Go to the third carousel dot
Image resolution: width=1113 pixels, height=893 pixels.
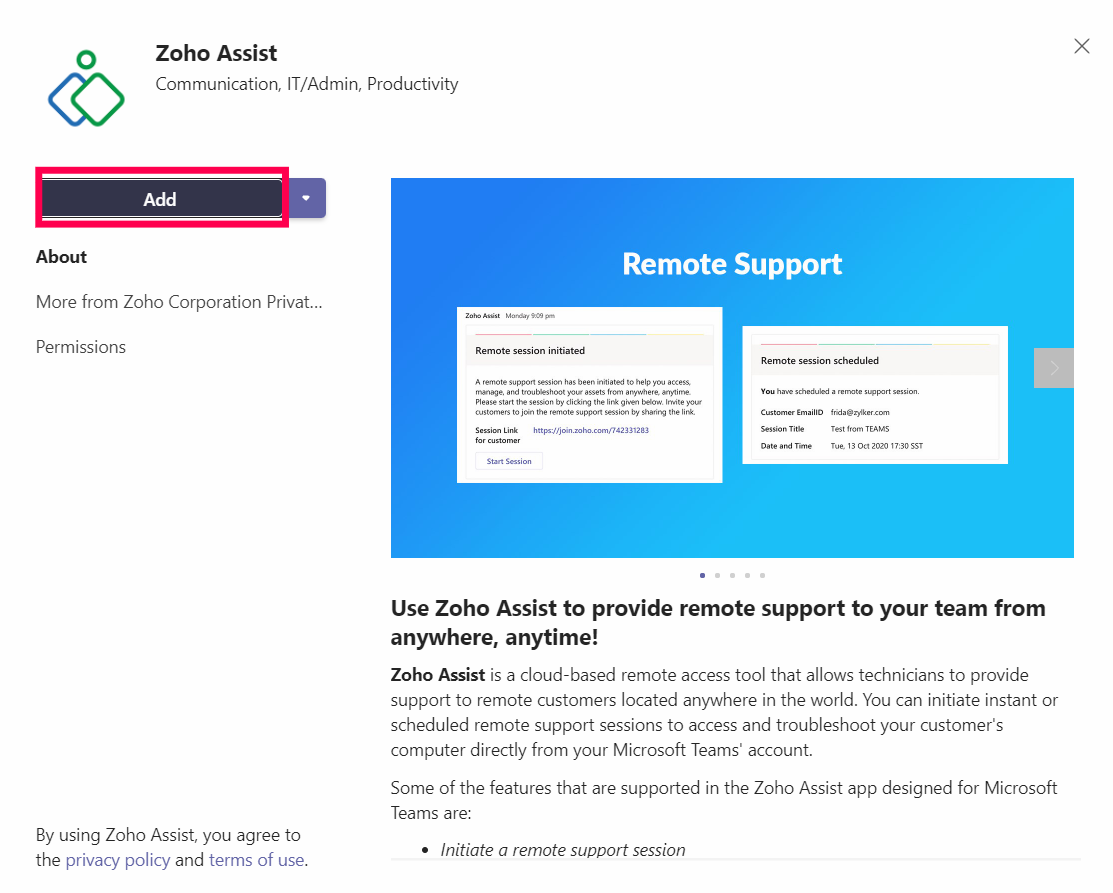tap(733, 575)
